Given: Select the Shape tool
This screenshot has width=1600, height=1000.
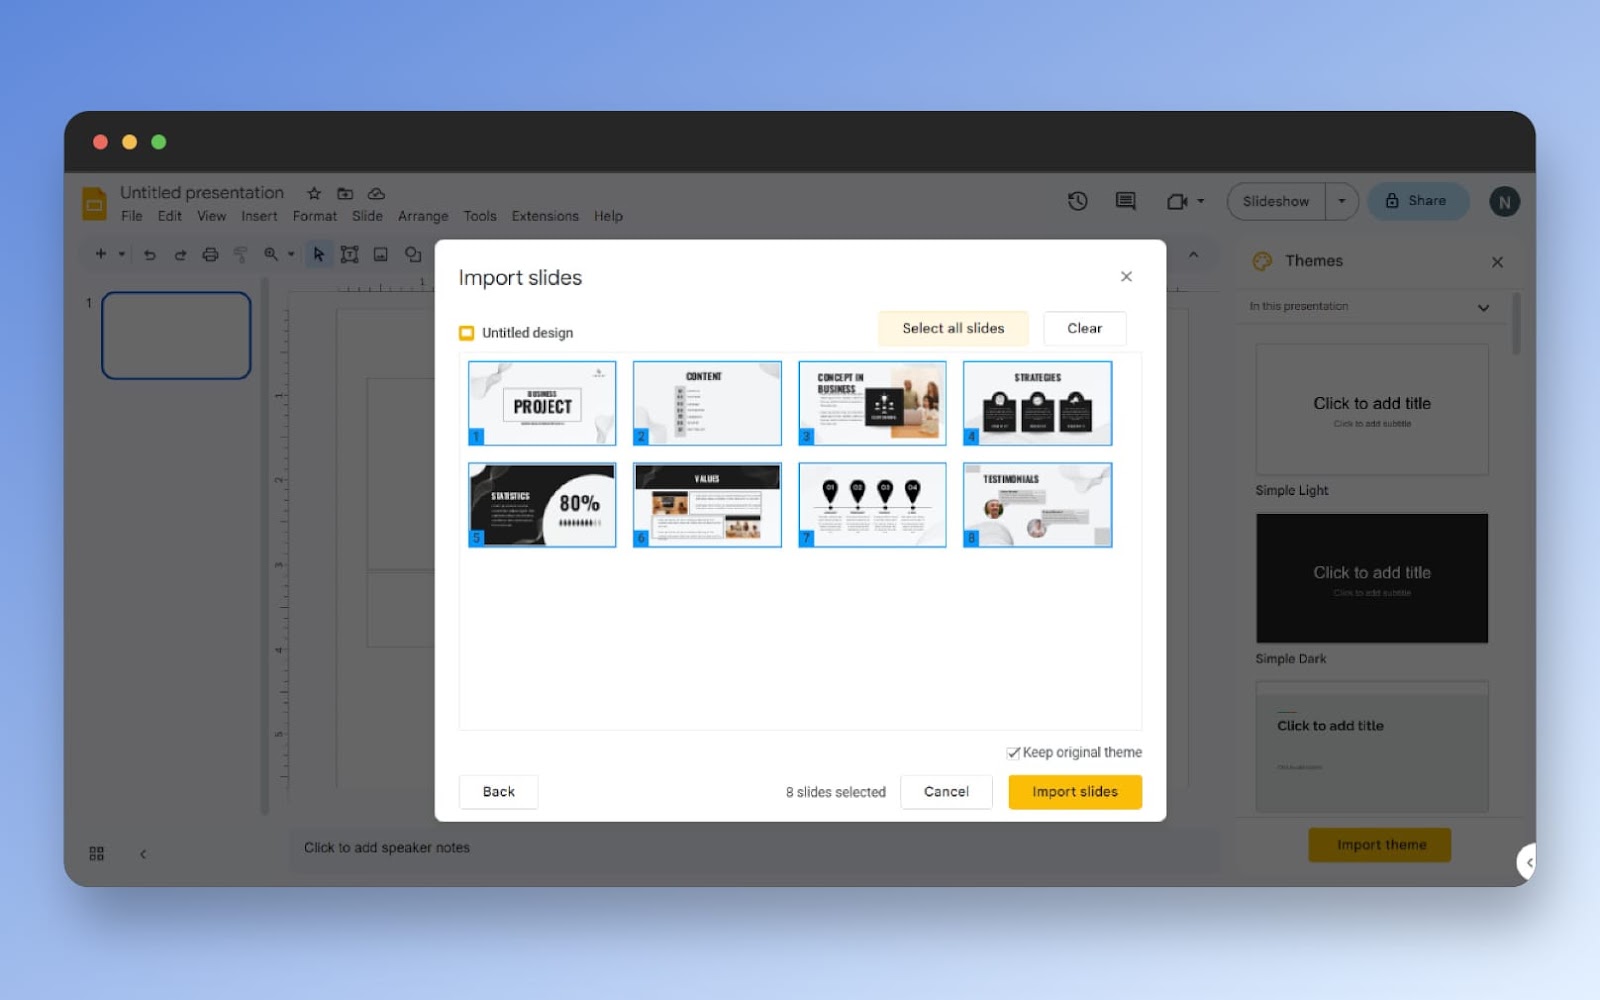Looking at the screenshot, I should click(411, 254).
